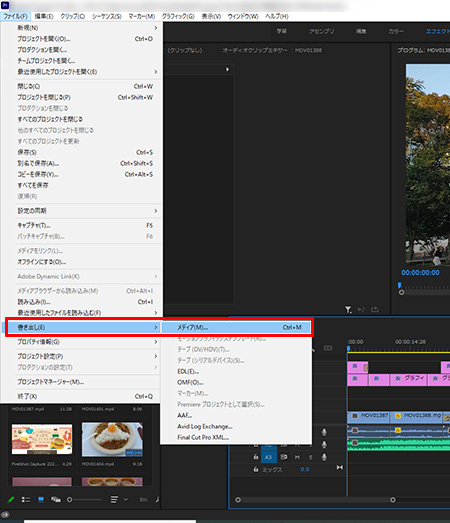Open the ウィンドウ(W) menu

243,16
